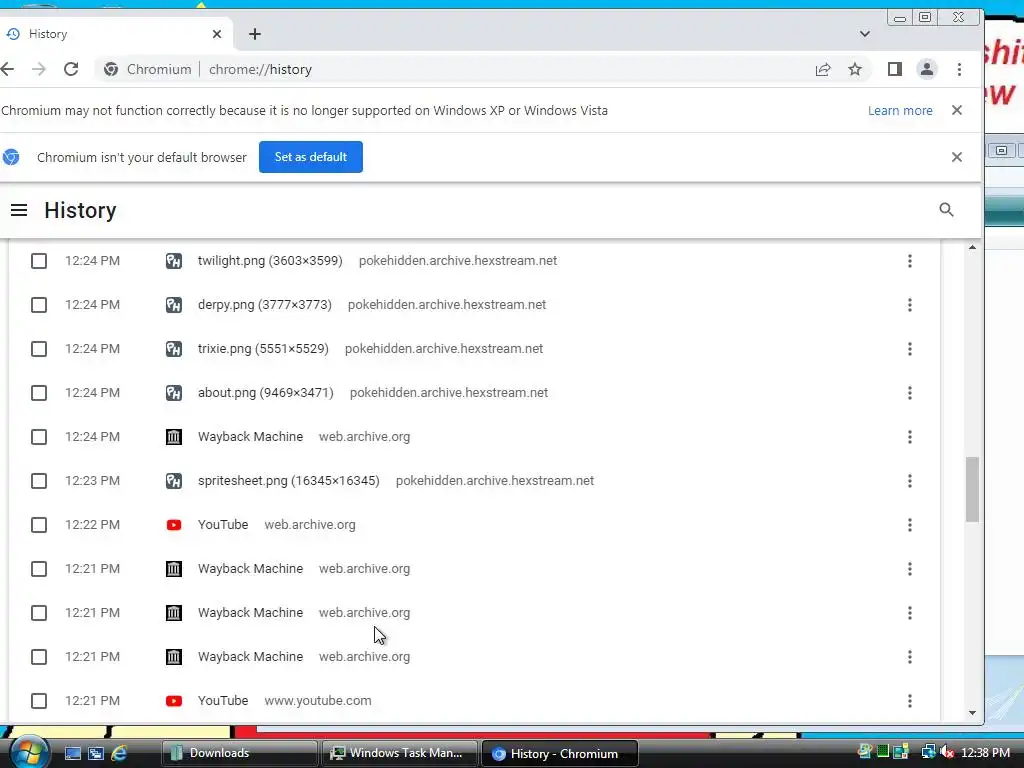This screenshot has width=1024, height=768.
Task: Open more actions for spritesheet.png entry
Action: [910, 481]
